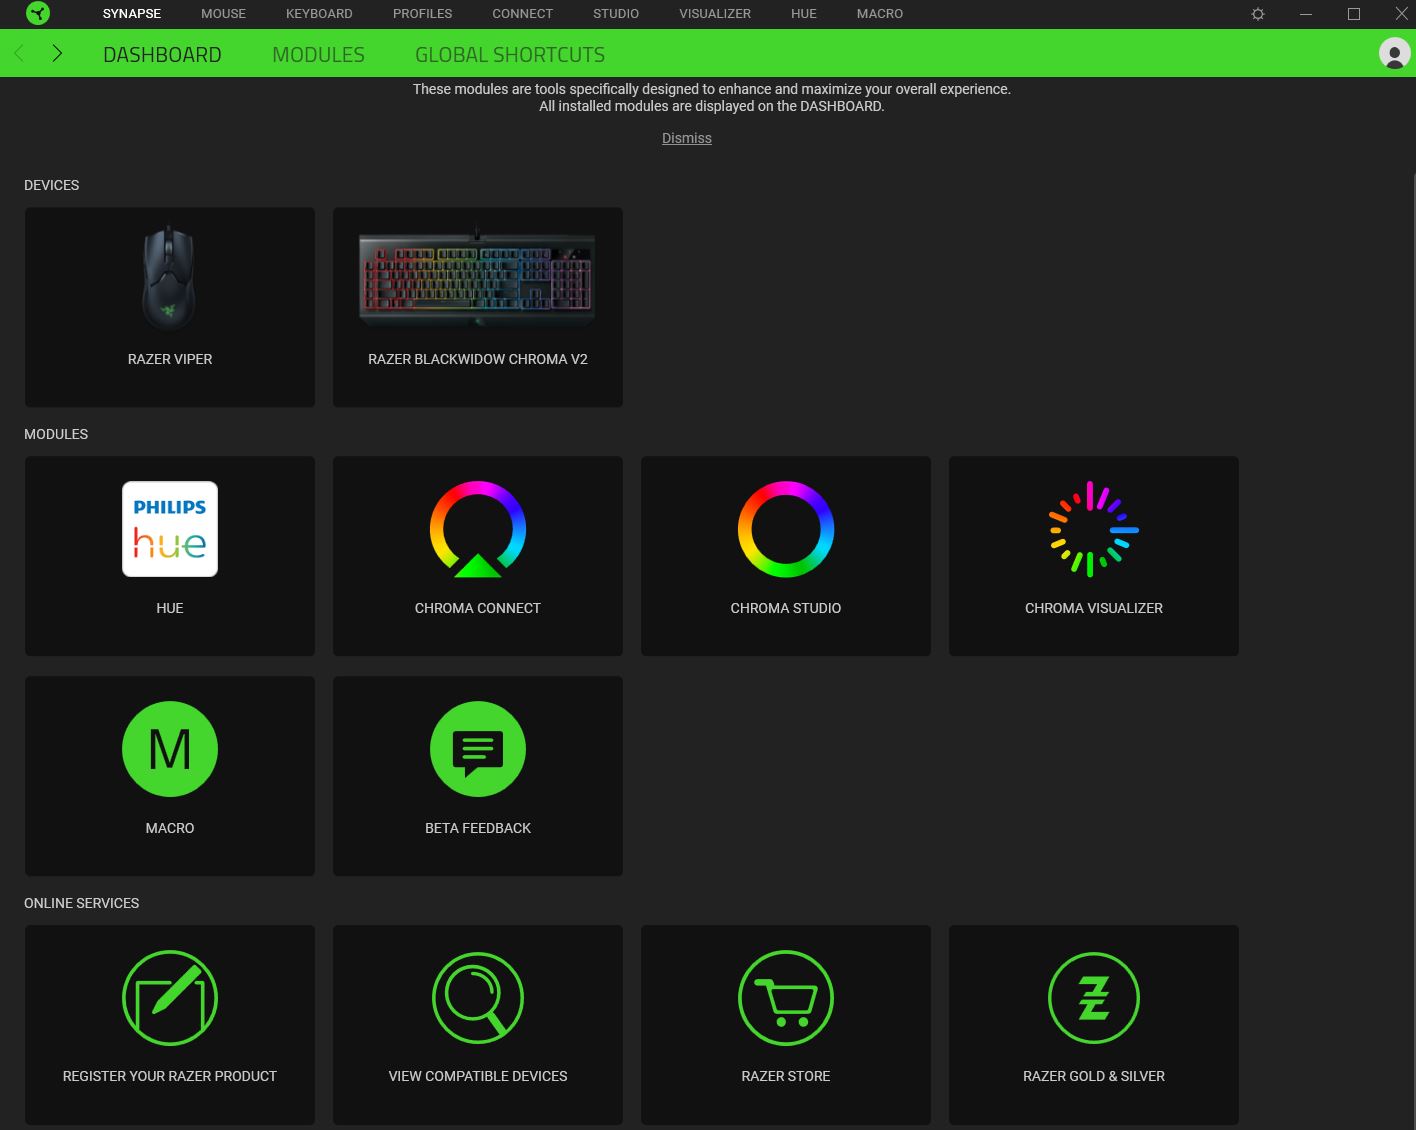This screenshot has width=1416, height=1130.
Task: Click the Razer Gold & Silver icon
Action: [1094, 998]
